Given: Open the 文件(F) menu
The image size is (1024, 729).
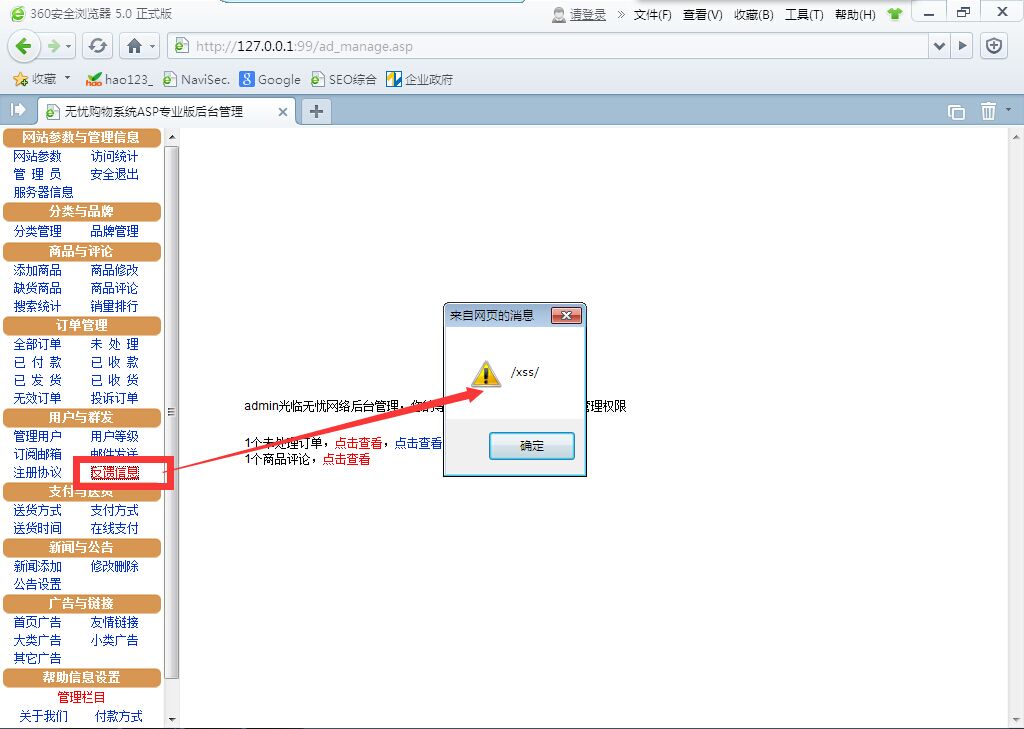Looking at the screenshot, I should [652, 14].
